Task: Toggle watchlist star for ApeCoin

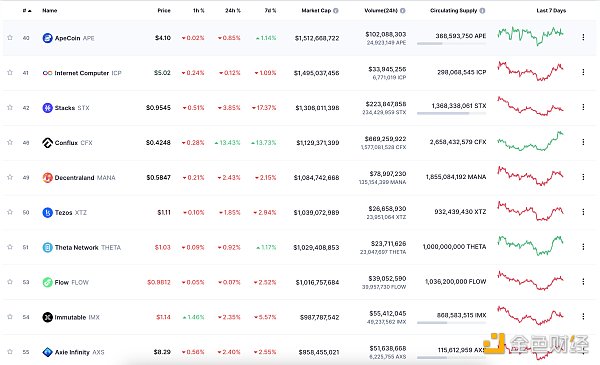Action: 10,37
